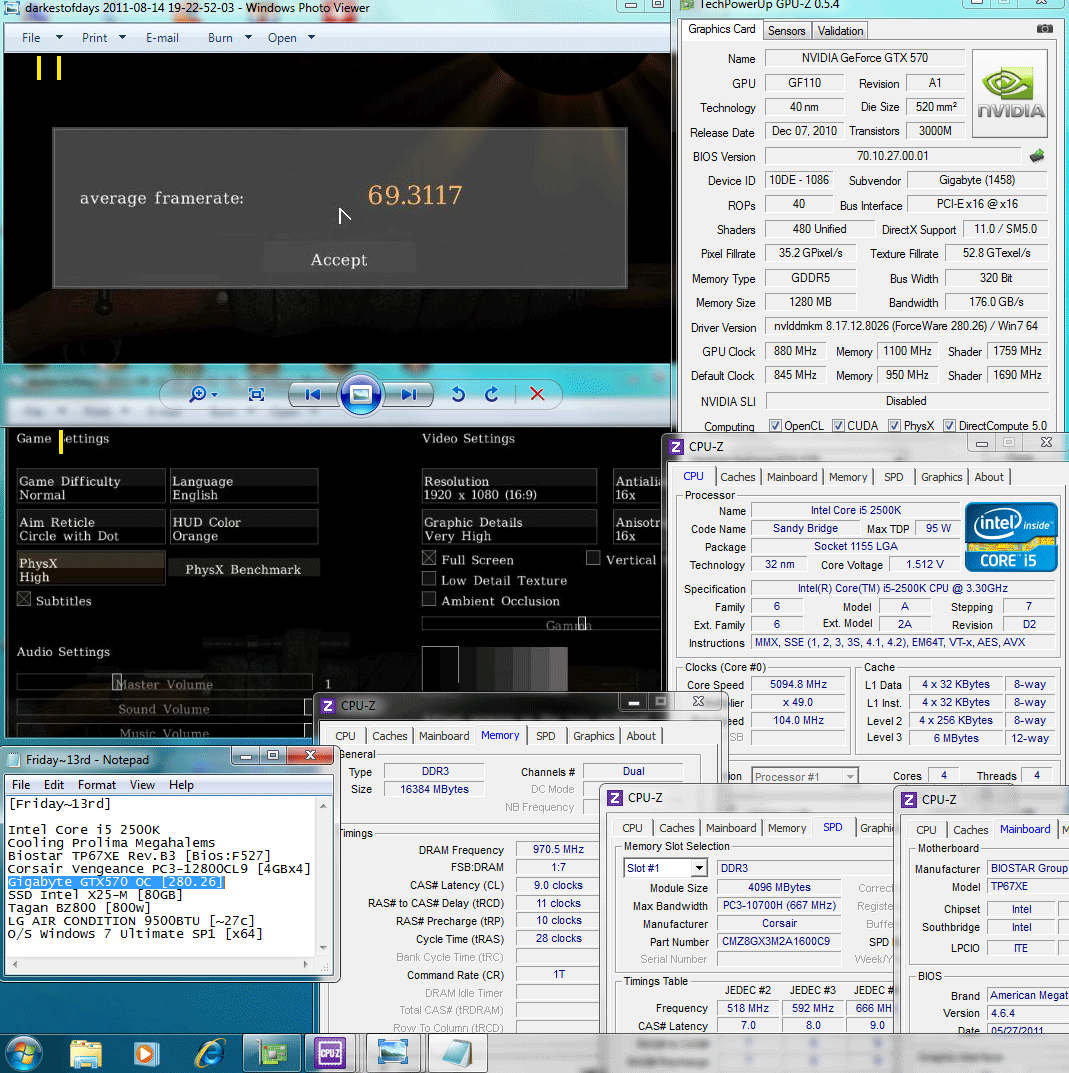Click the Accept button in benchmark dialog
The height and width of the screenshot is (1073, 1069).
(339, 260)
